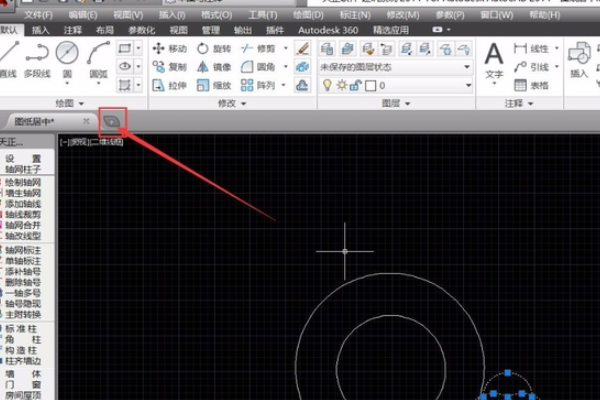Select the Polyline (多段线) tool
The height and width of the screenshot is (400, 600).
click(x=37, y=59)
